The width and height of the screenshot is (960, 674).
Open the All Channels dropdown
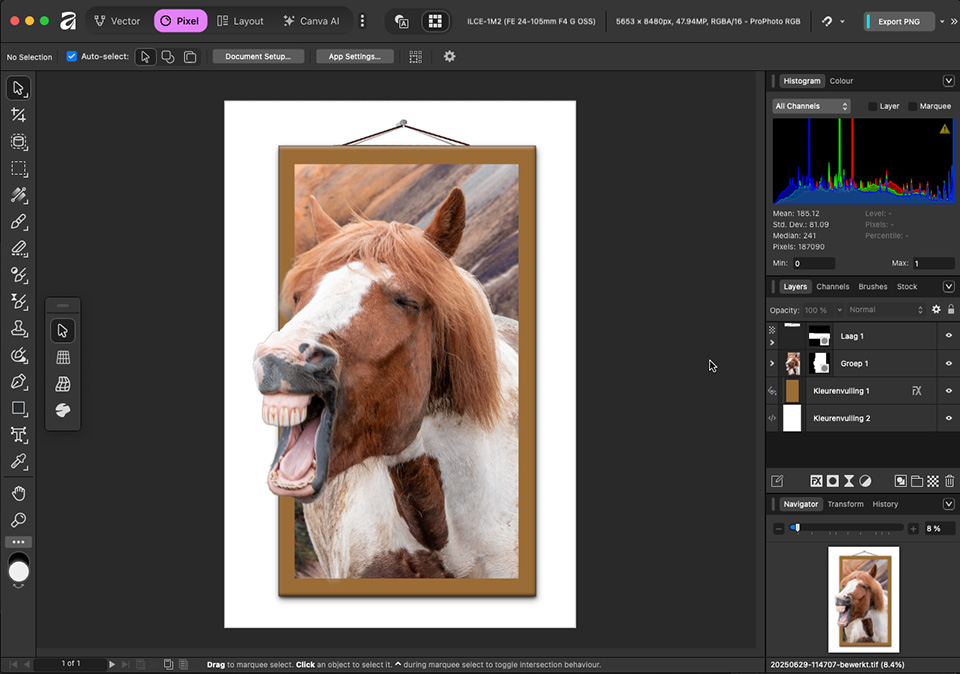coord(811,106)
